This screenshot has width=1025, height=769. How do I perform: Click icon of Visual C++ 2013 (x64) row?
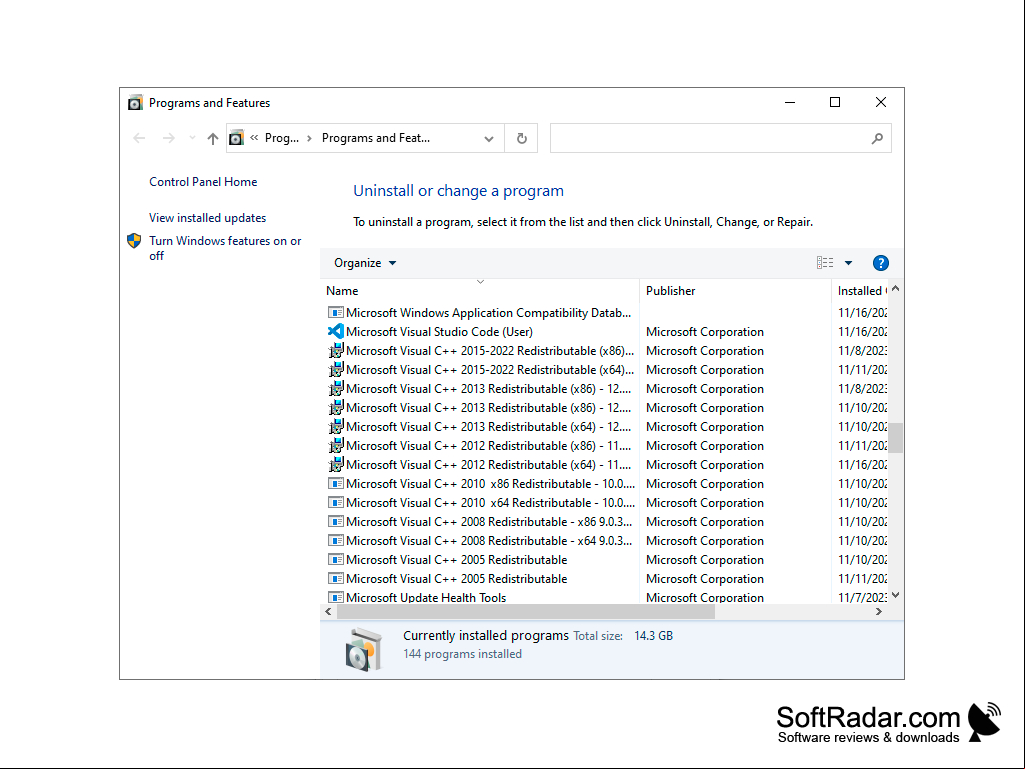[335, 426]
